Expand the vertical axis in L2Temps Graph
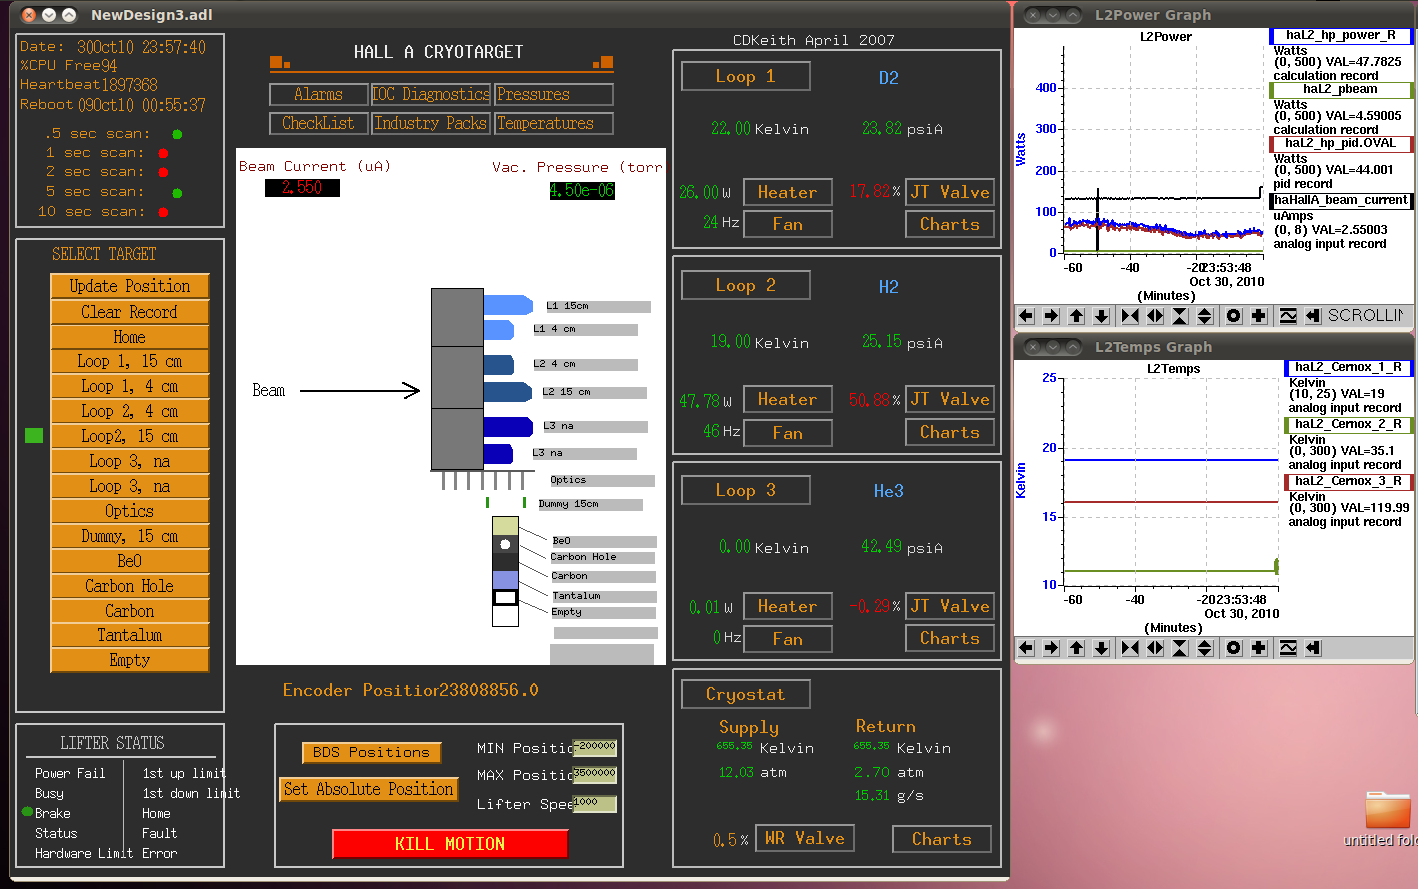 (1205, 648)
